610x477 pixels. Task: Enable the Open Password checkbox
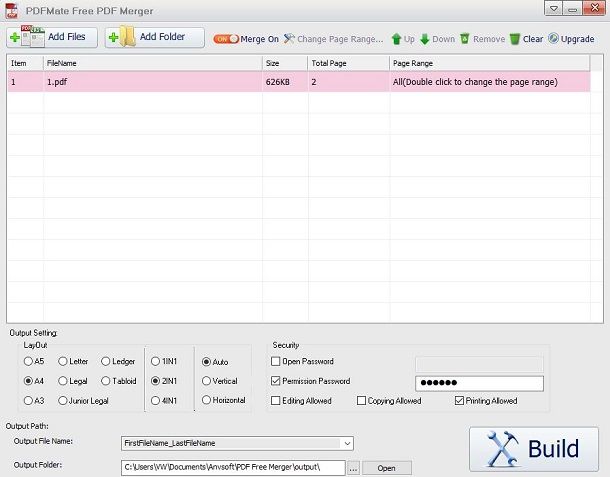275,361
